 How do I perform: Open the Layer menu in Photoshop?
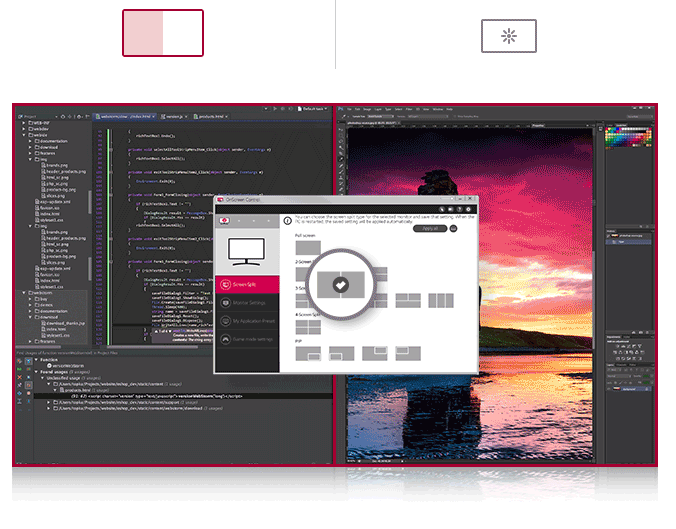378,109
